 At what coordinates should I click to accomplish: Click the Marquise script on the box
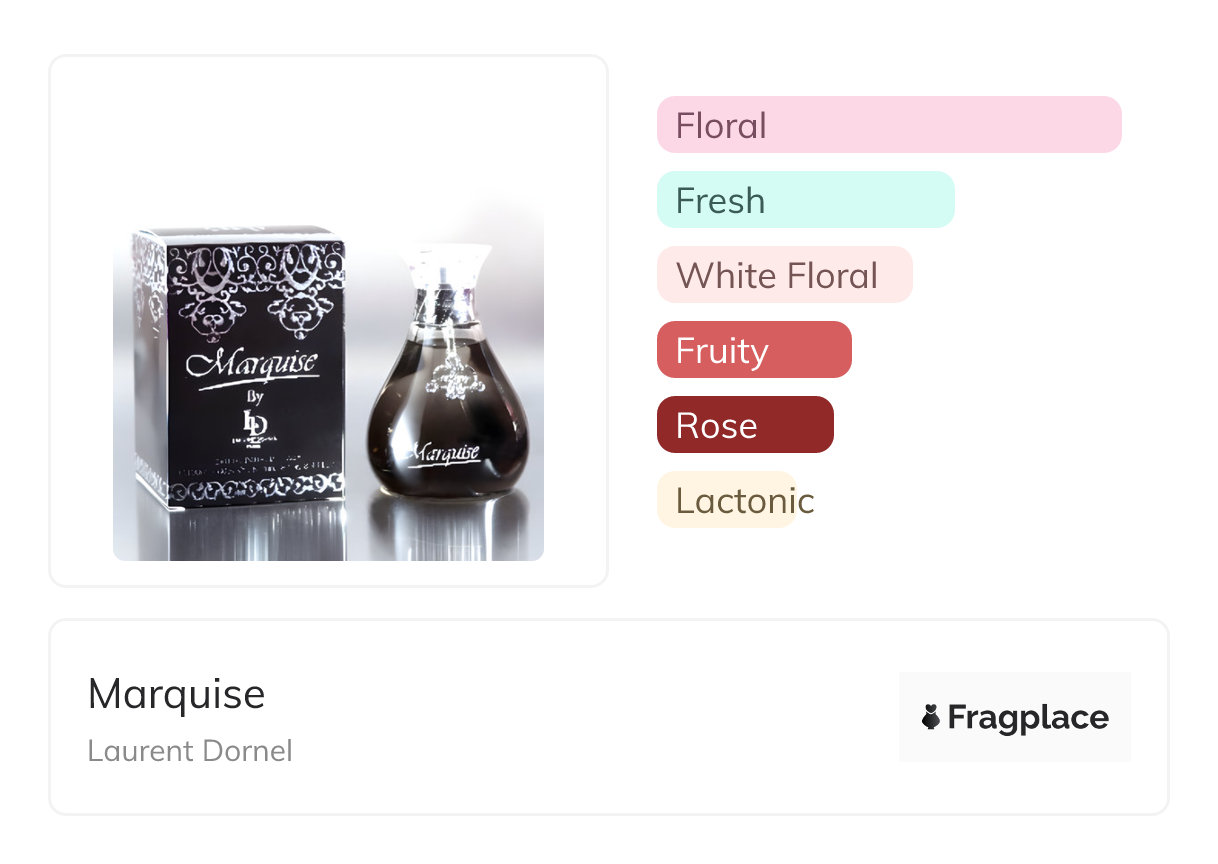(252, 364)
